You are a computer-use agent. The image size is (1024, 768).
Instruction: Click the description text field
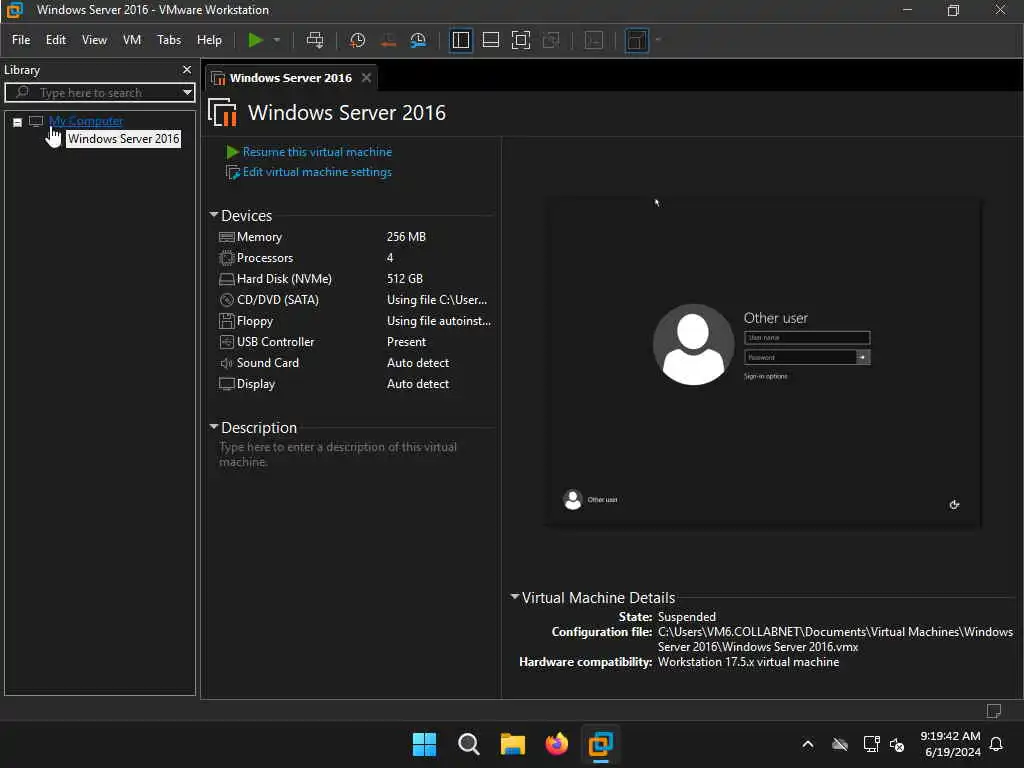point(338,454)
